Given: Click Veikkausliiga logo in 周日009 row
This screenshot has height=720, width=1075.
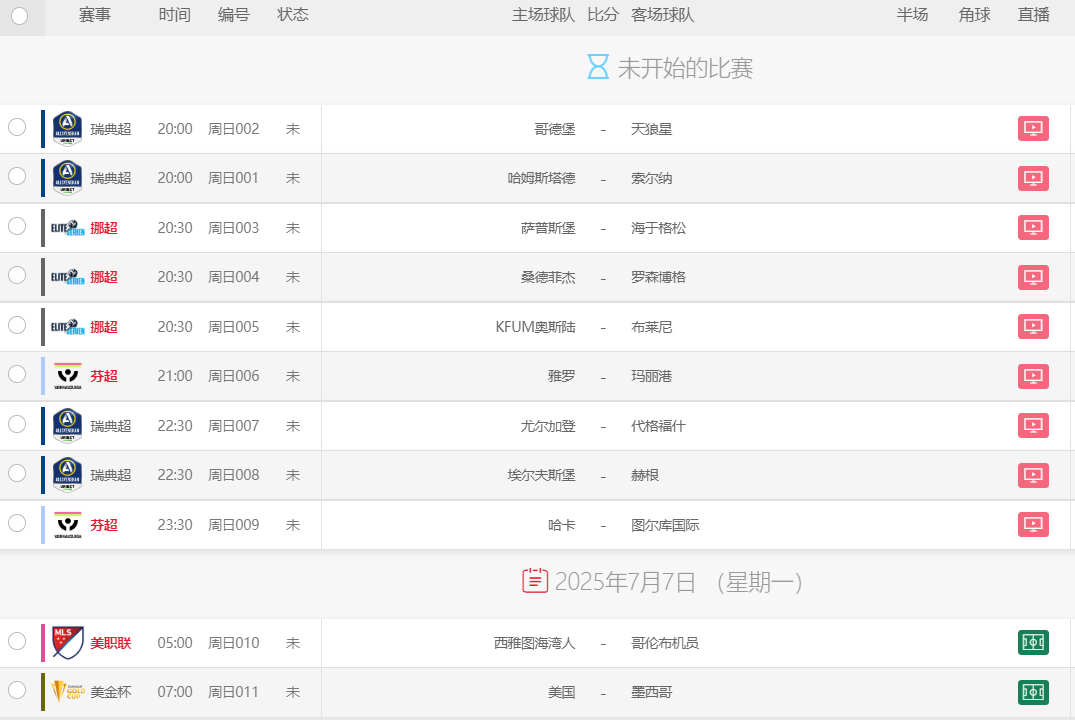Looking at the screenshot, I should [x=67, y=525].
